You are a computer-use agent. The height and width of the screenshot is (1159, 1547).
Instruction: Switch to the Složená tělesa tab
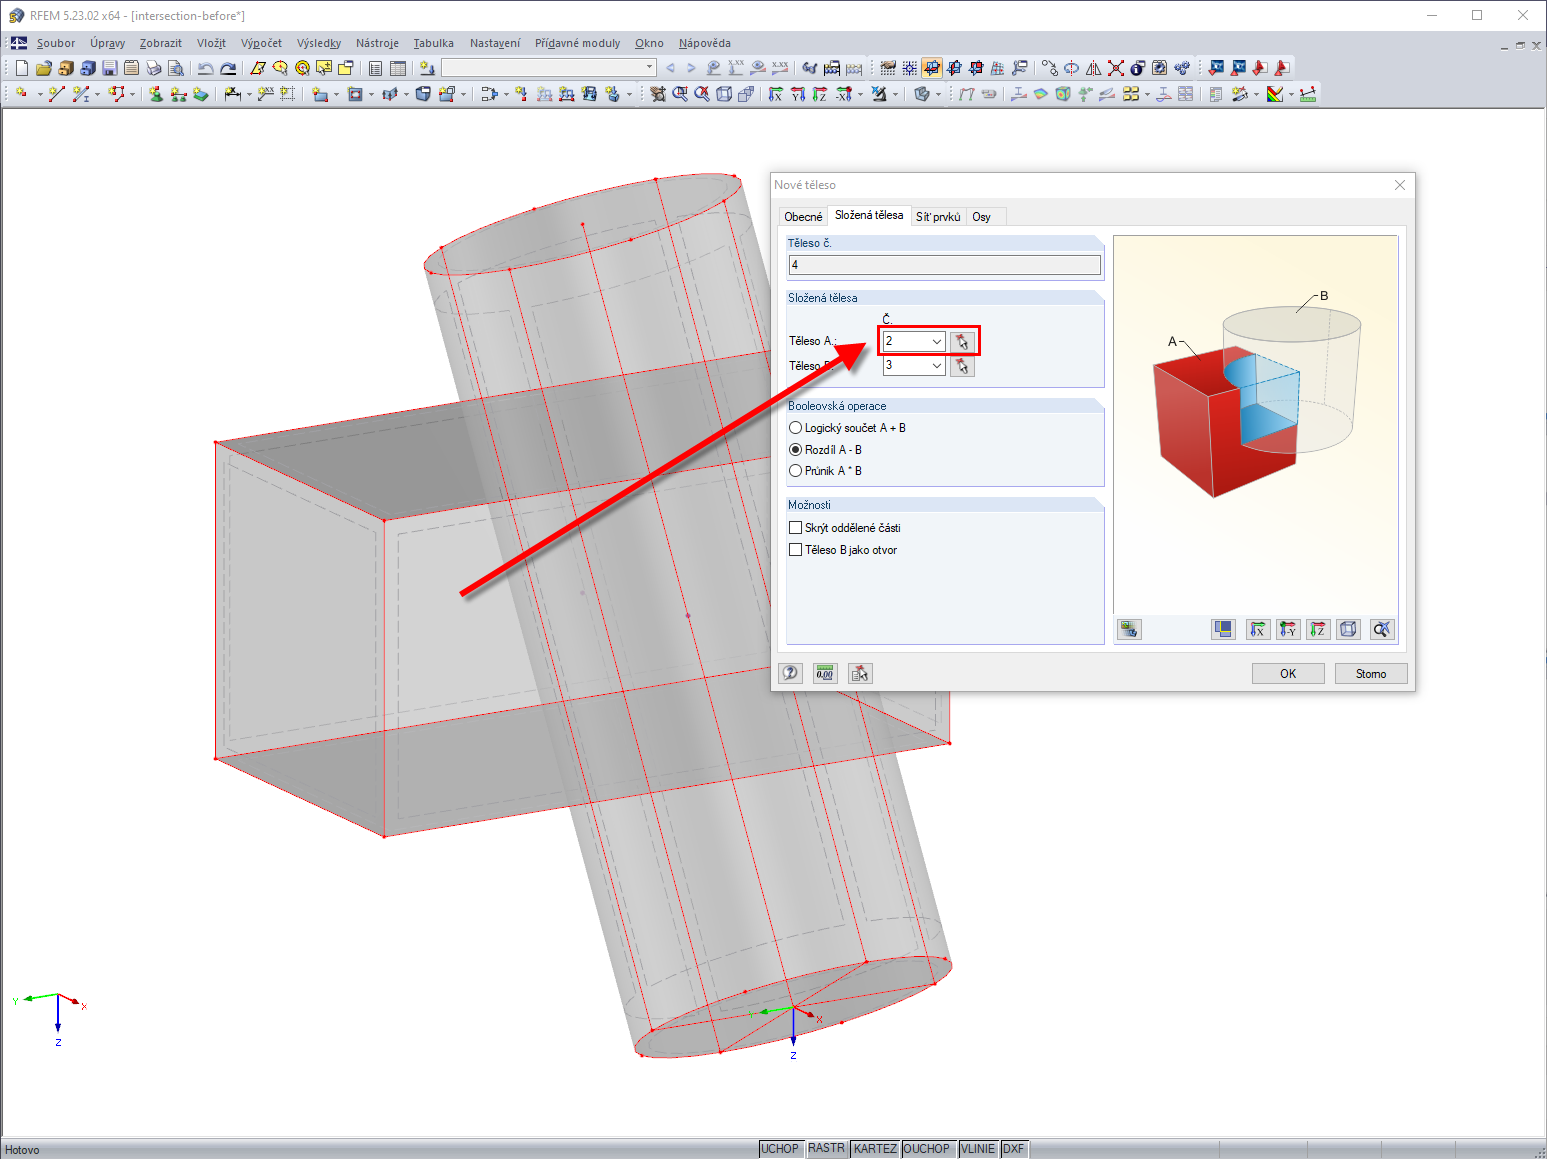click(x=869, y=215)
